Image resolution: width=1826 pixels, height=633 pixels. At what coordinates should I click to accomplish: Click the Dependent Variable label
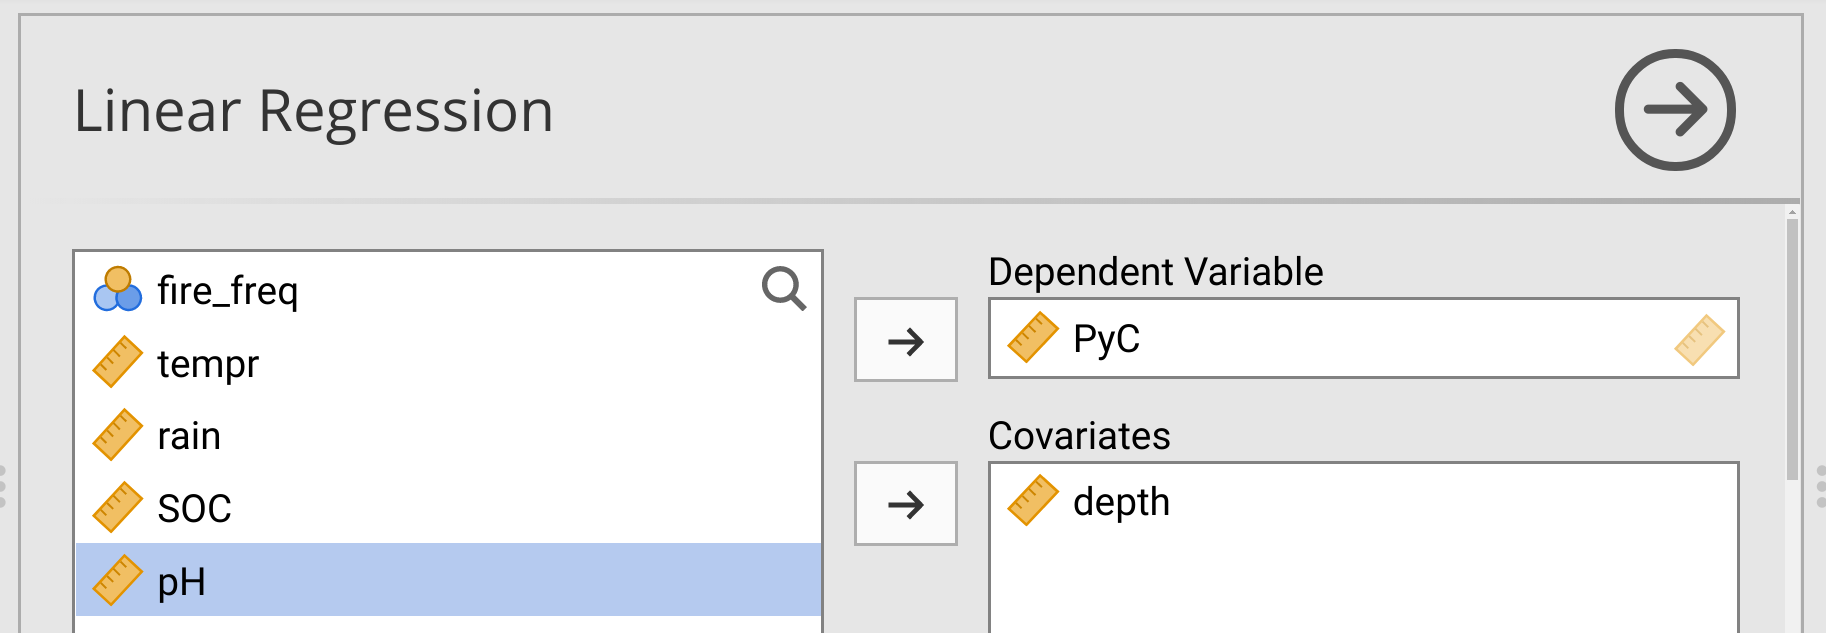pos(1155,272)
